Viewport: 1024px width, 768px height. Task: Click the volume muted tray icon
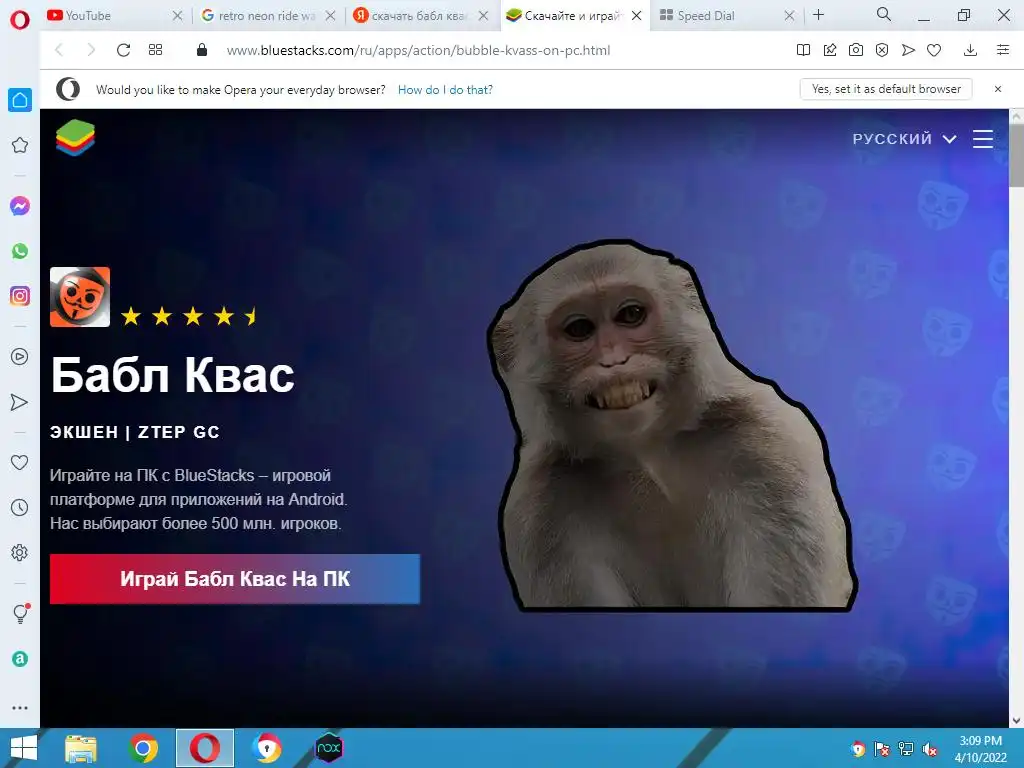(930, 750)
